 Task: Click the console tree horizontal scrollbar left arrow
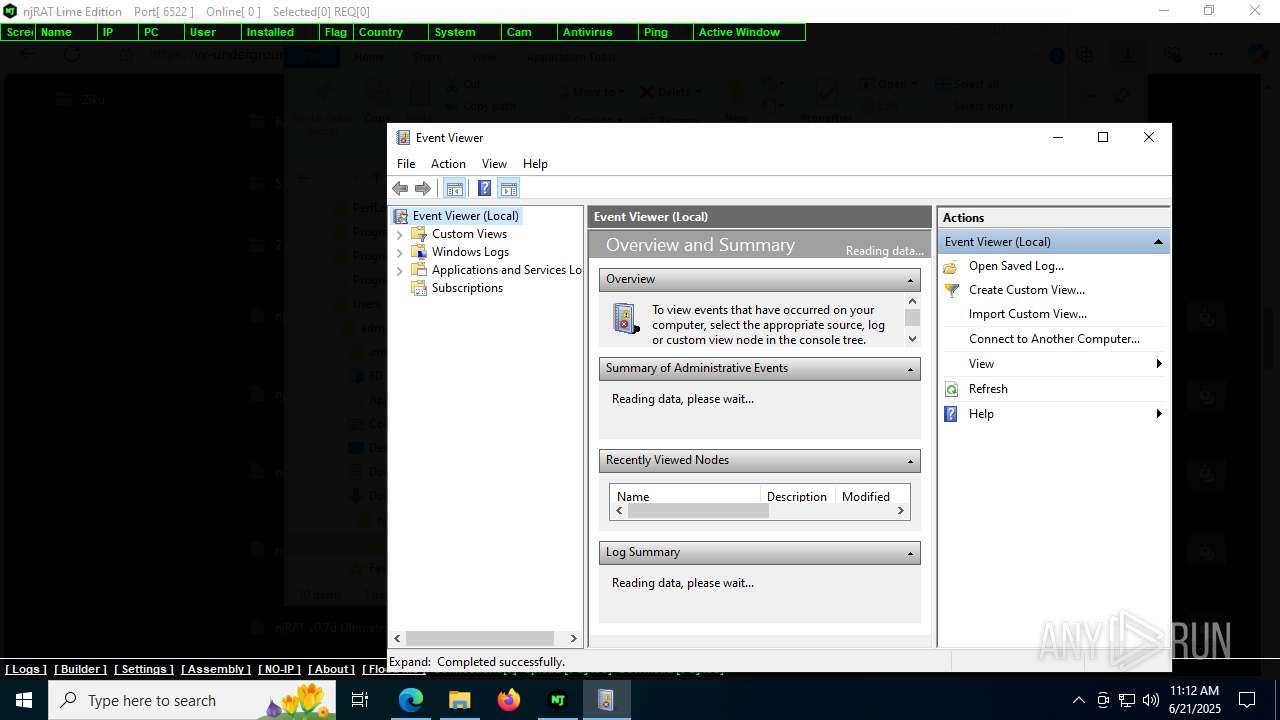397,638
